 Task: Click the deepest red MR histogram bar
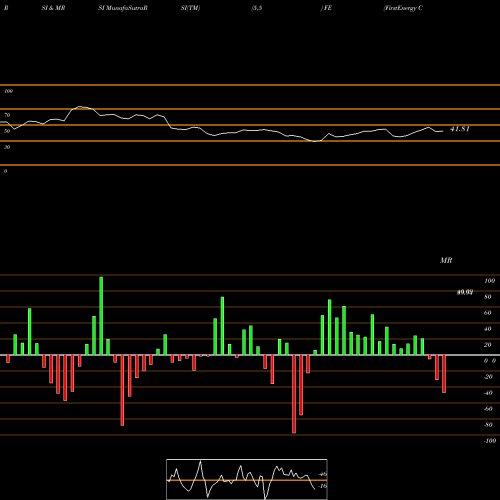(x=294, y=394)
